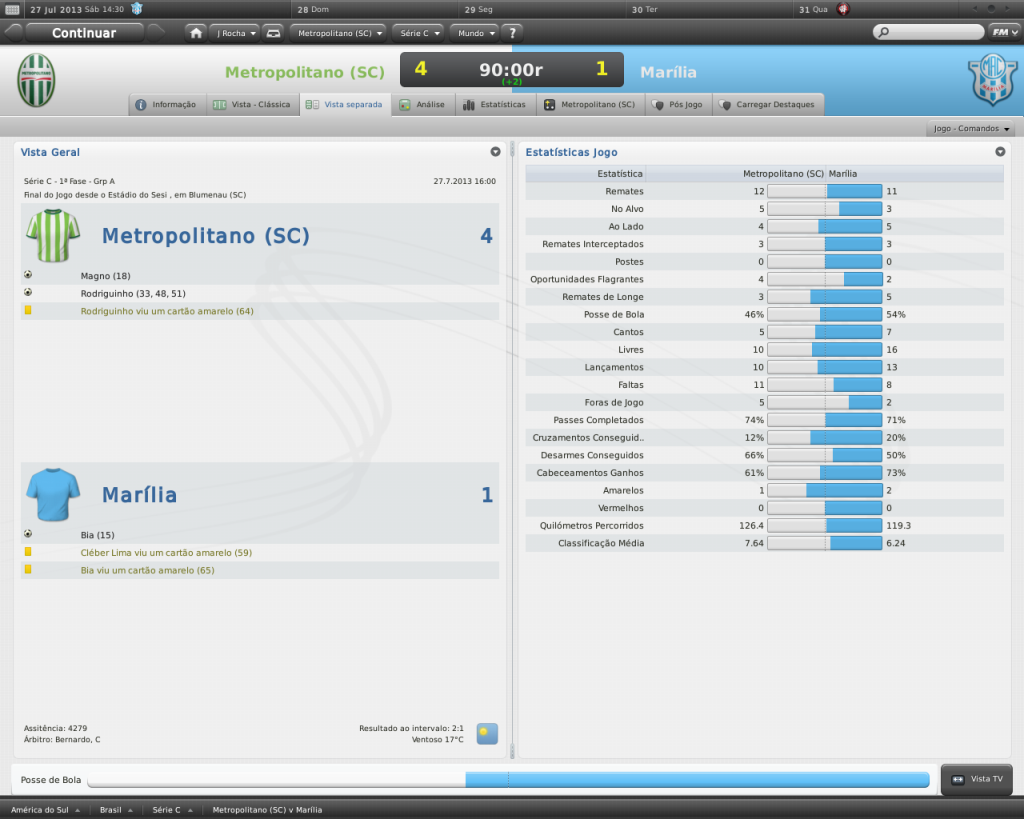
Task: Click the weather icon near Ventoso 17°C
Action: 487,733
